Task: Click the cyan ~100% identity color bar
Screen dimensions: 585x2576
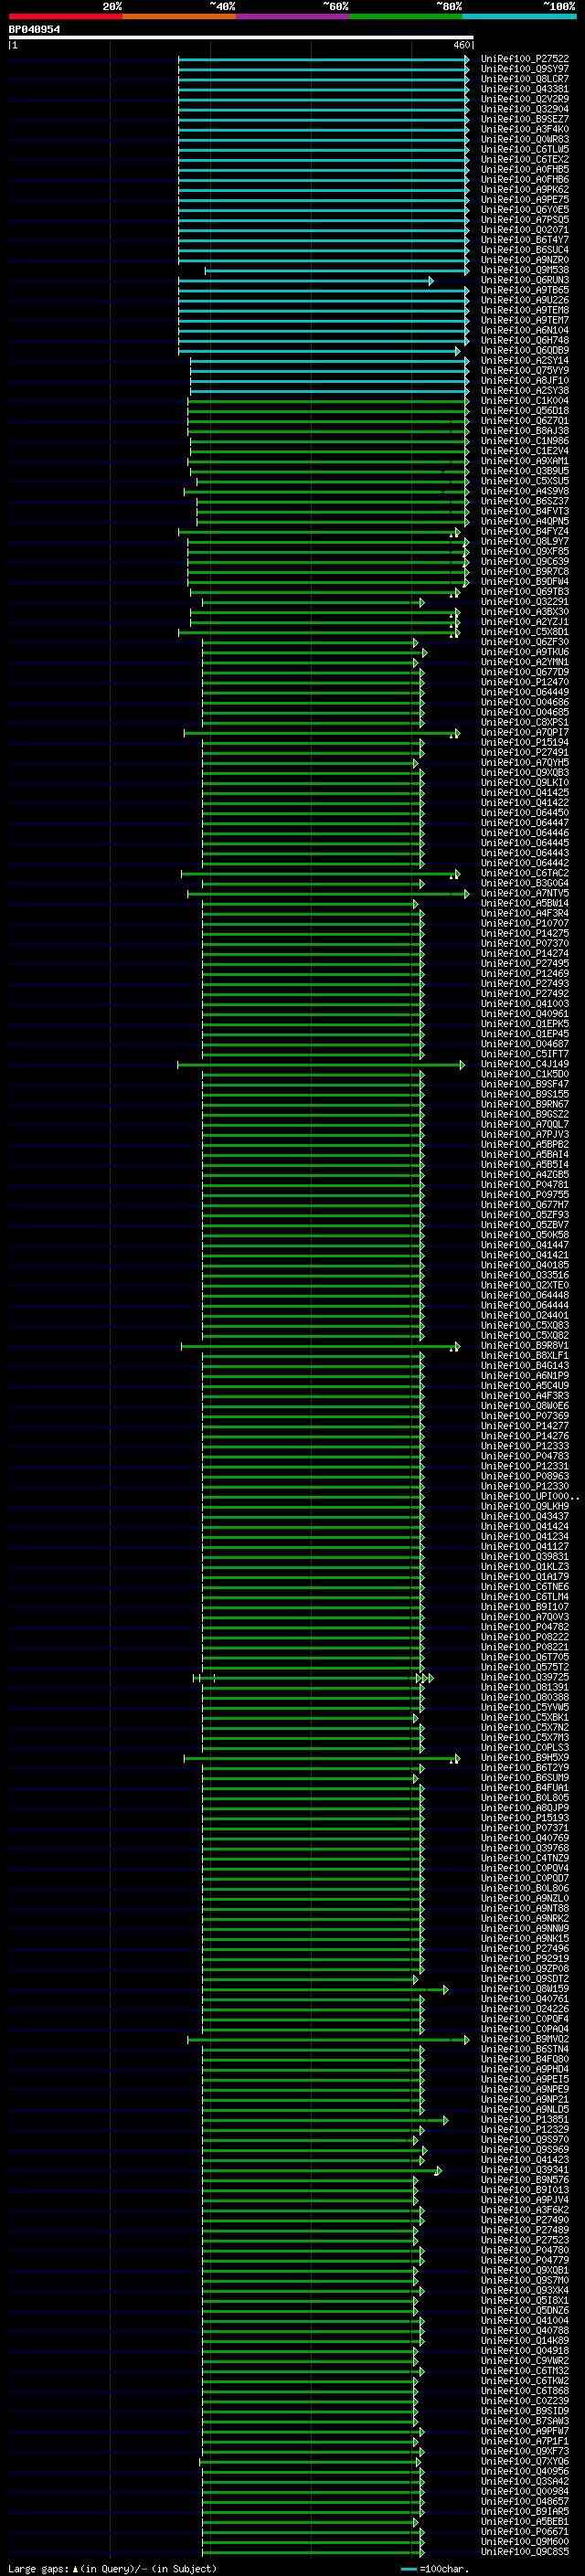Action: click(x=519, y=16)
